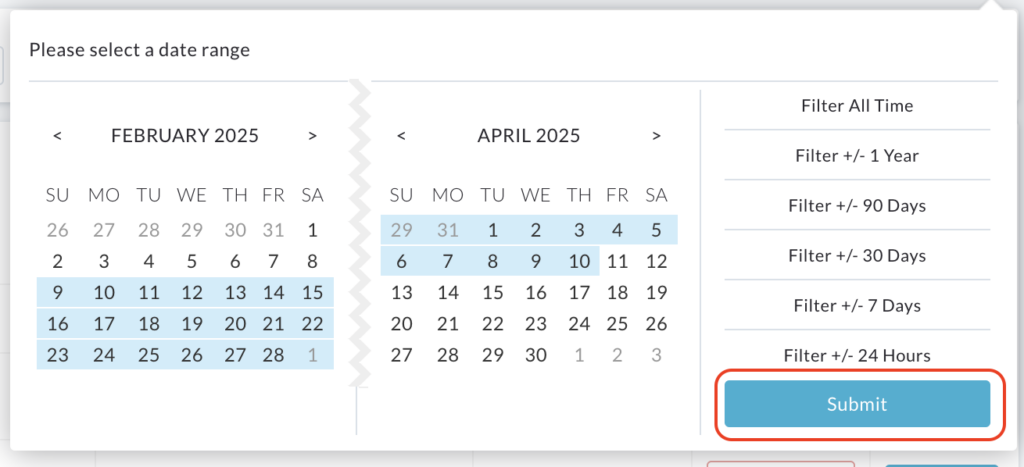Select greyed January 26 in February calendar

pyautogui.click(x=57, y=230)
